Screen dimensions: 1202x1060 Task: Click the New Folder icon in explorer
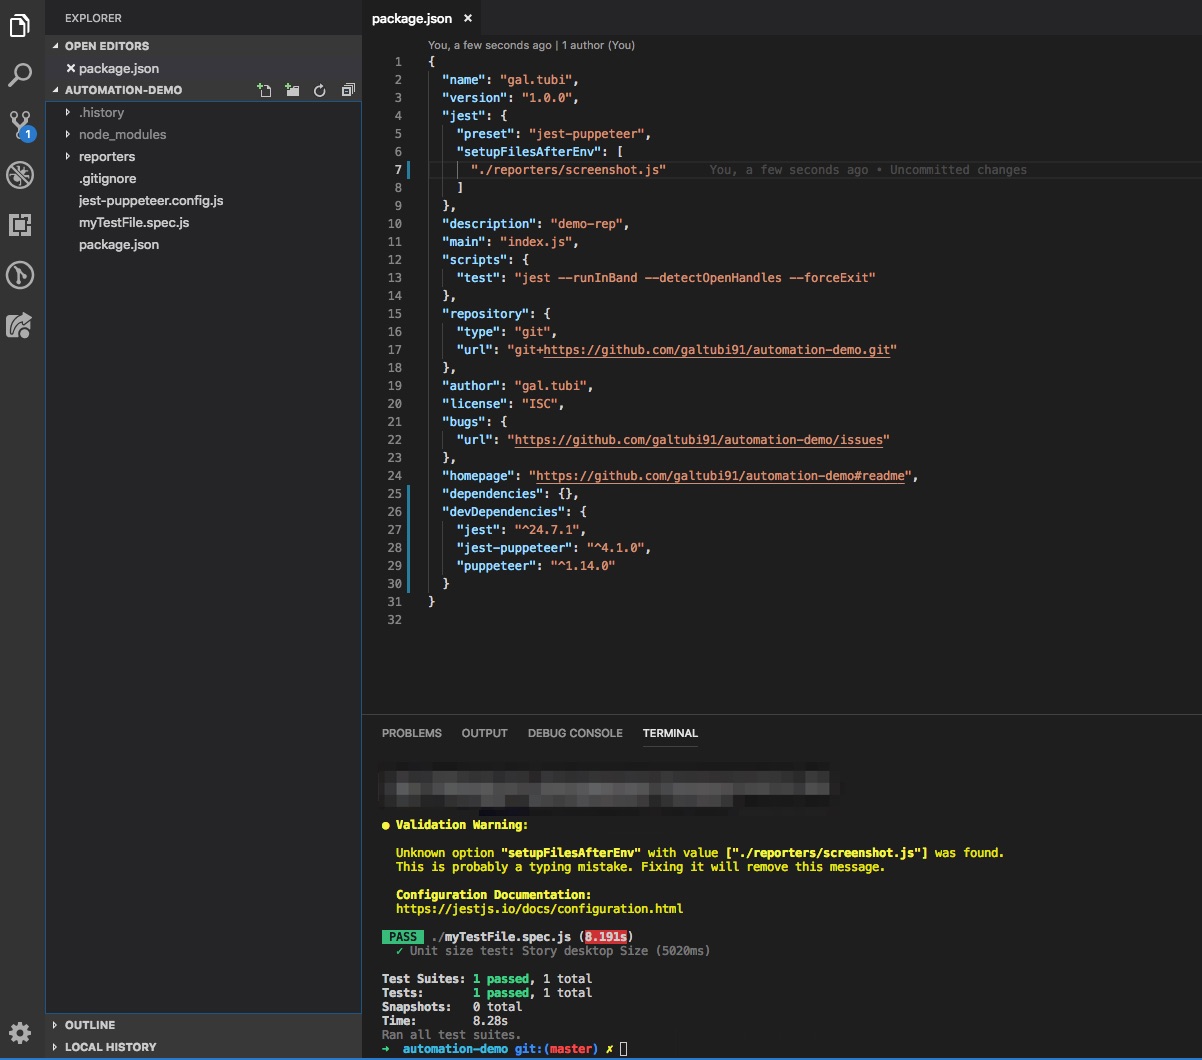[x=292, y=90]
